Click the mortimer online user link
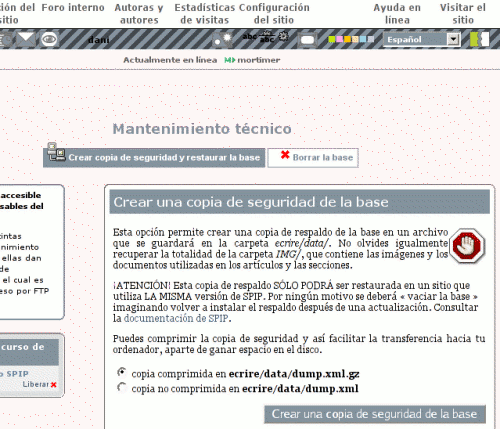The height and width of the screenshot is (429, 500). pos(259,60)
